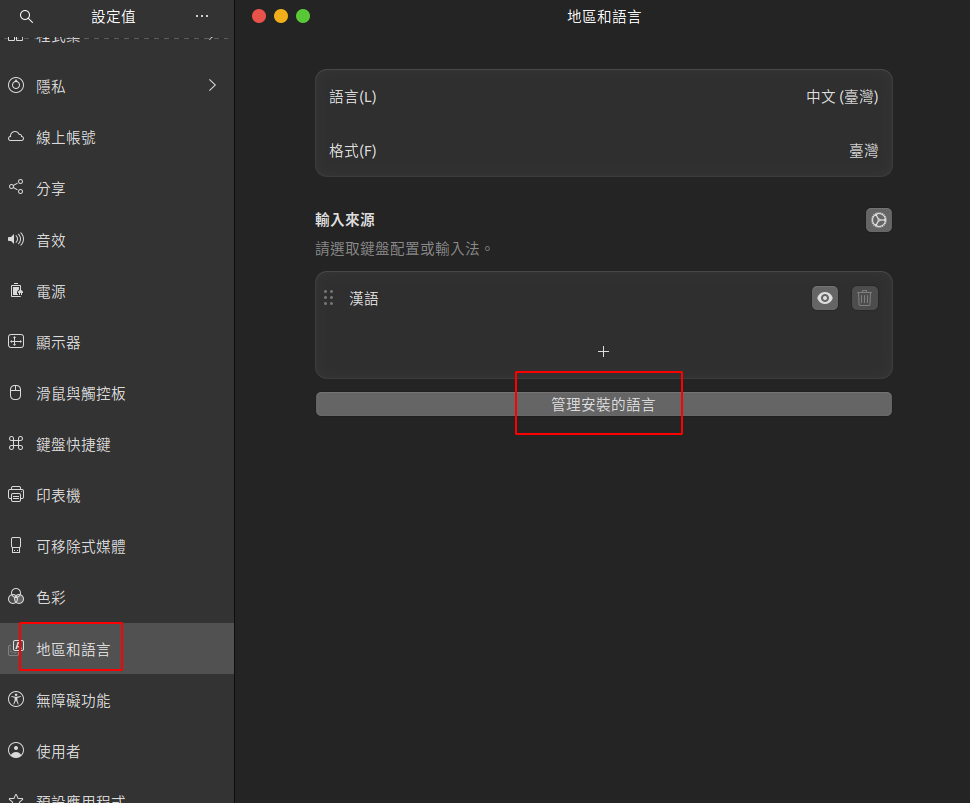Click the input source options gear button
The width and height of the screenshot is (970, 803).
point(878,220)
